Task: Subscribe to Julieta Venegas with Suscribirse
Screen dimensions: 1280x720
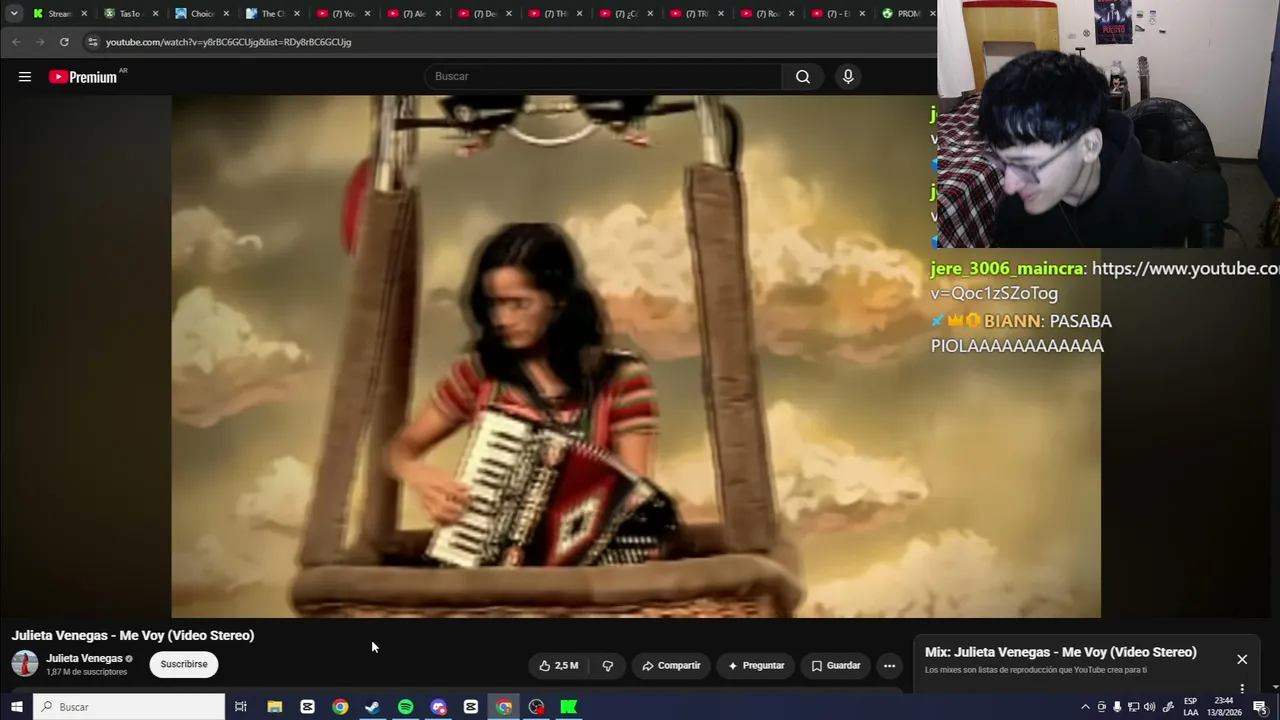Action: [x=184, y=664]
